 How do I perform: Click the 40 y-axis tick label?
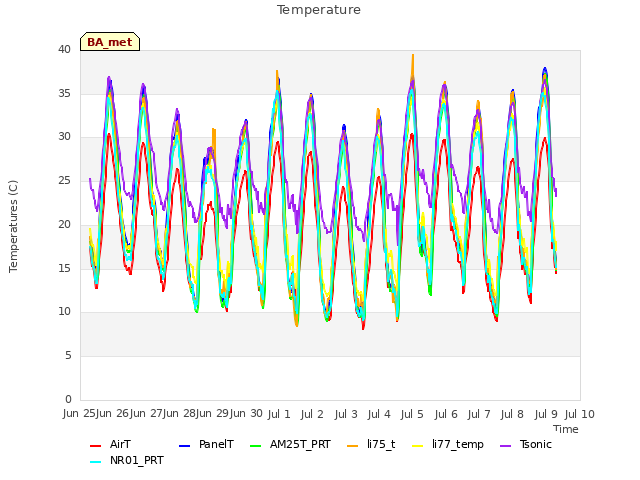64,49
